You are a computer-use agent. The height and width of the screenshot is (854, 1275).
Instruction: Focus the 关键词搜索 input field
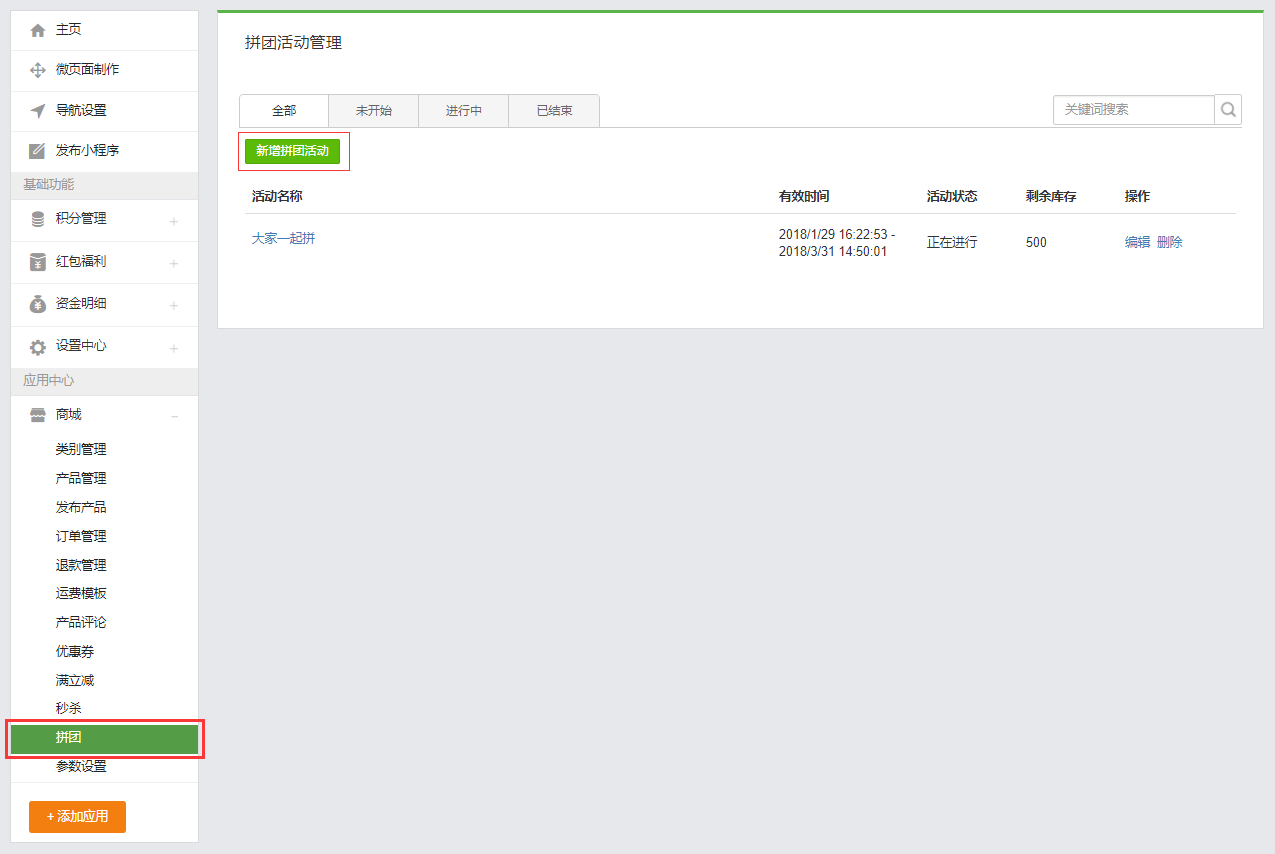[x=1133, y=110]
